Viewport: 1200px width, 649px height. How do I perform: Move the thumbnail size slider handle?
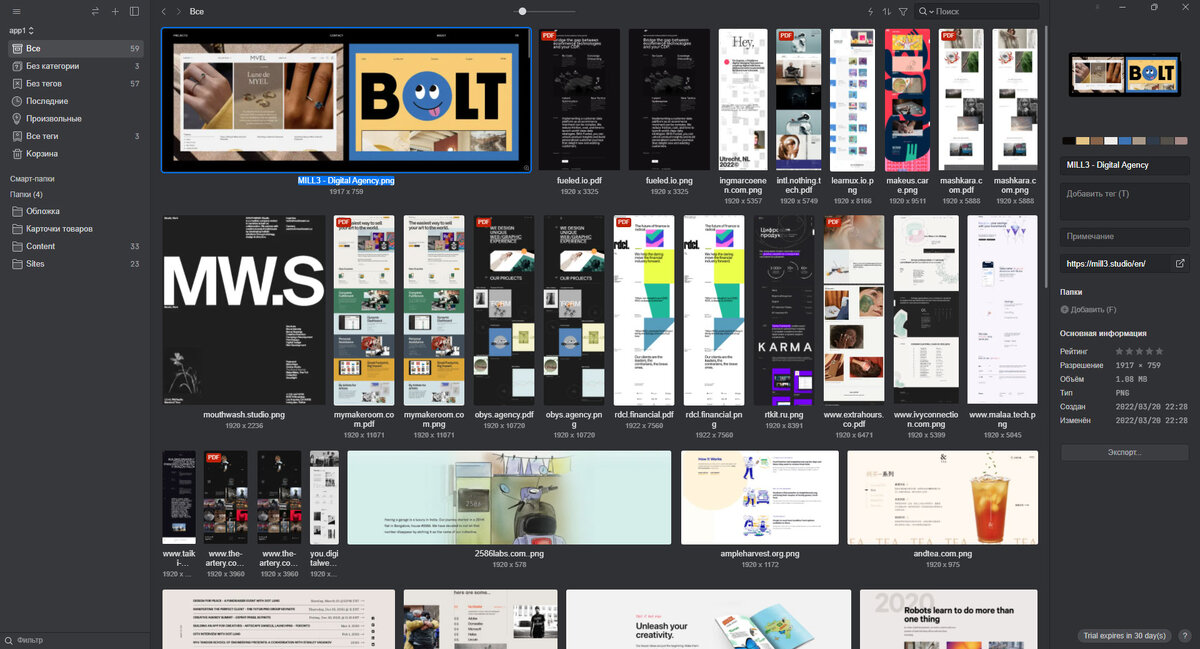[522, 11]
